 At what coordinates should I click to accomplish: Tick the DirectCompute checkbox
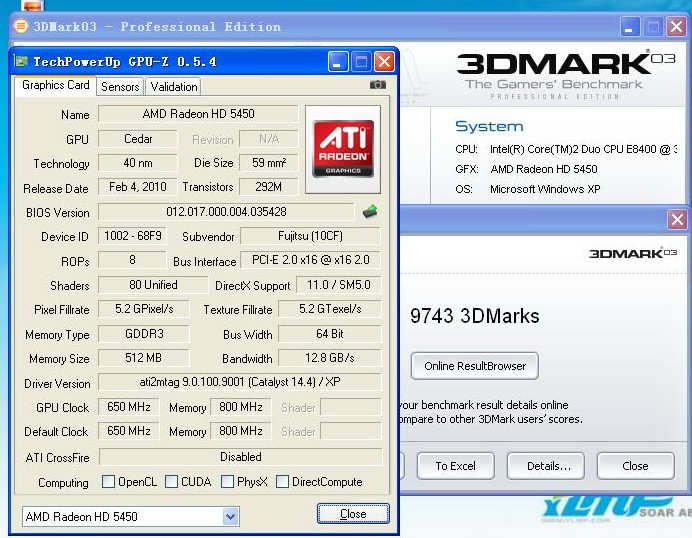pyautogui.click(x=282, y=482)
